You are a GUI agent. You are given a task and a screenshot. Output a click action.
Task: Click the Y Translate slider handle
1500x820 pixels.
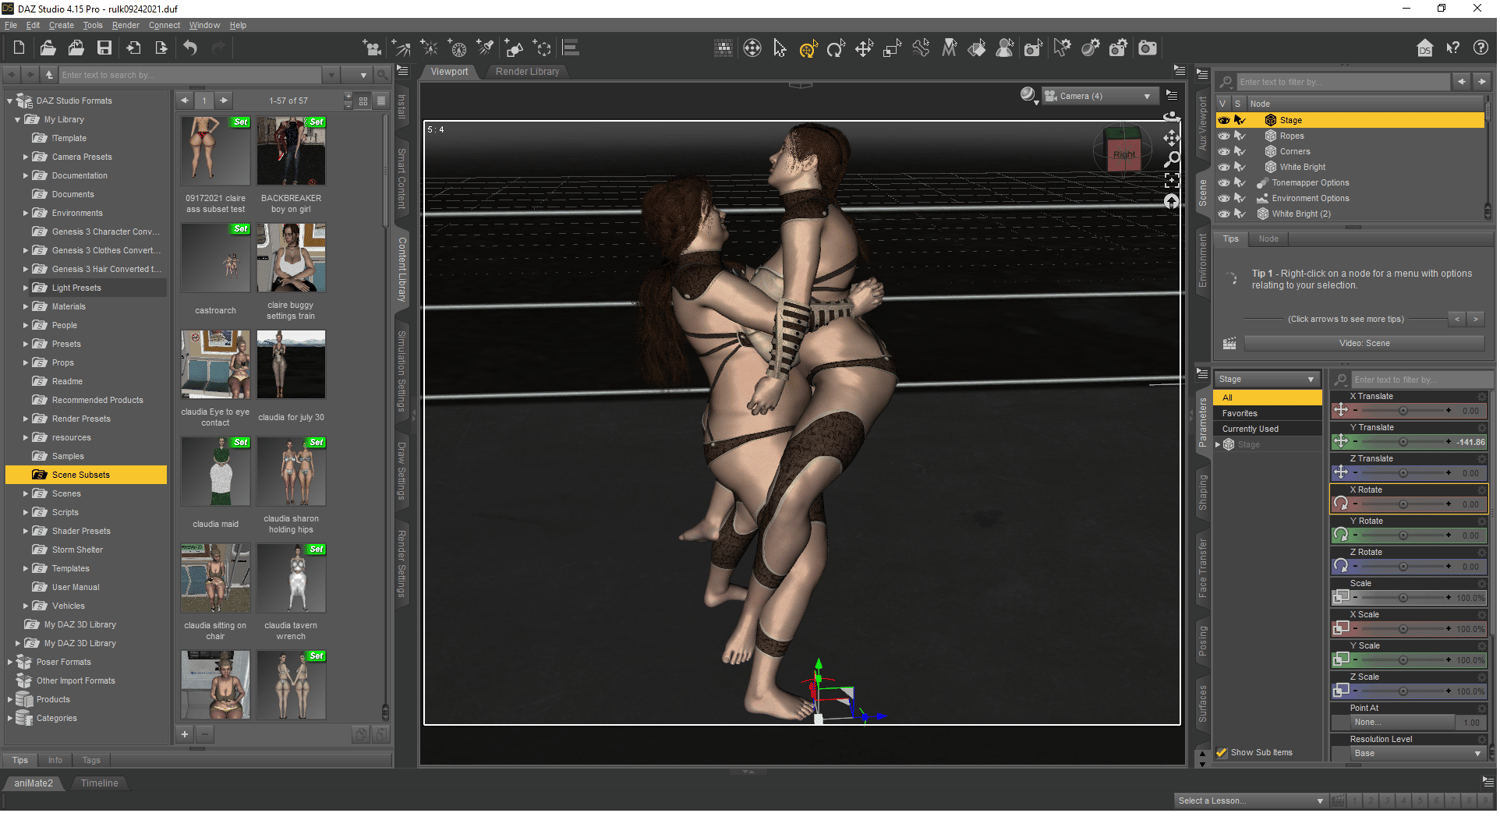(1403, 442)
